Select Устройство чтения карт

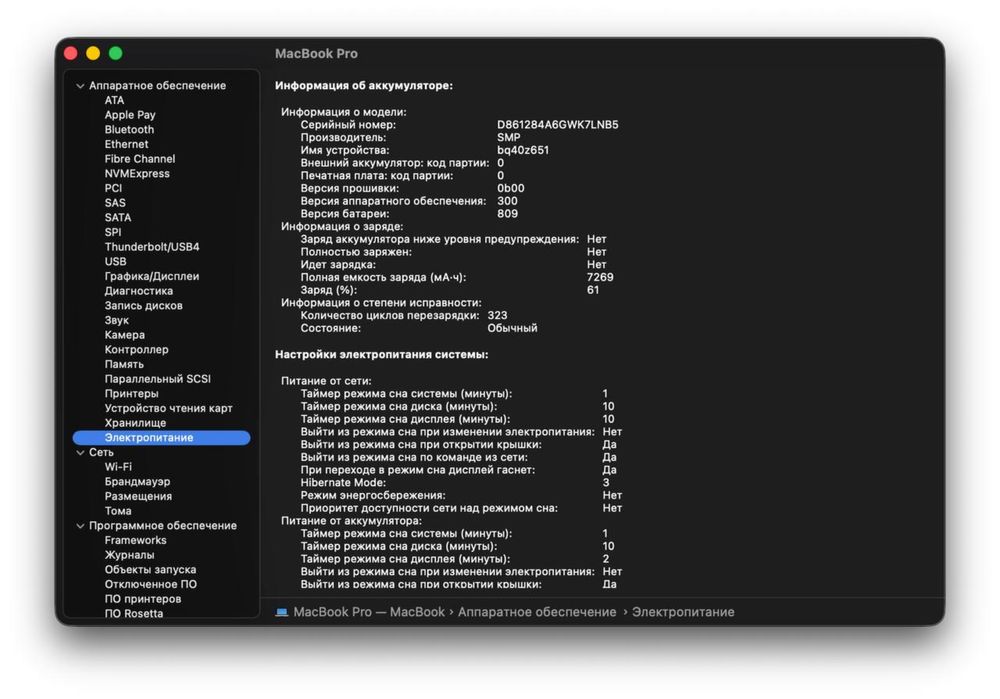168,408
